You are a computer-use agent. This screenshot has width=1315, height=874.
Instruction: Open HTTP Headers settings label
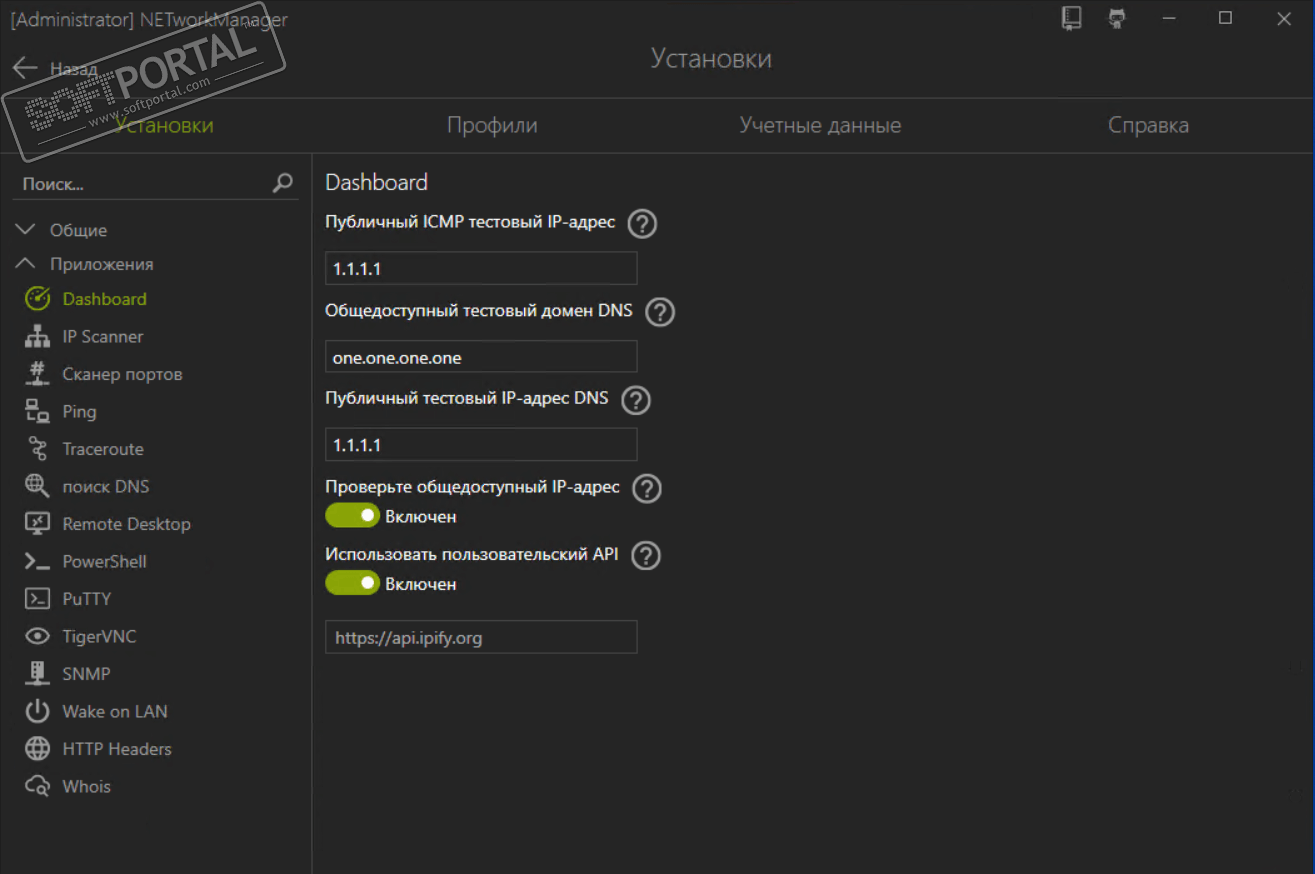(117, 749)
